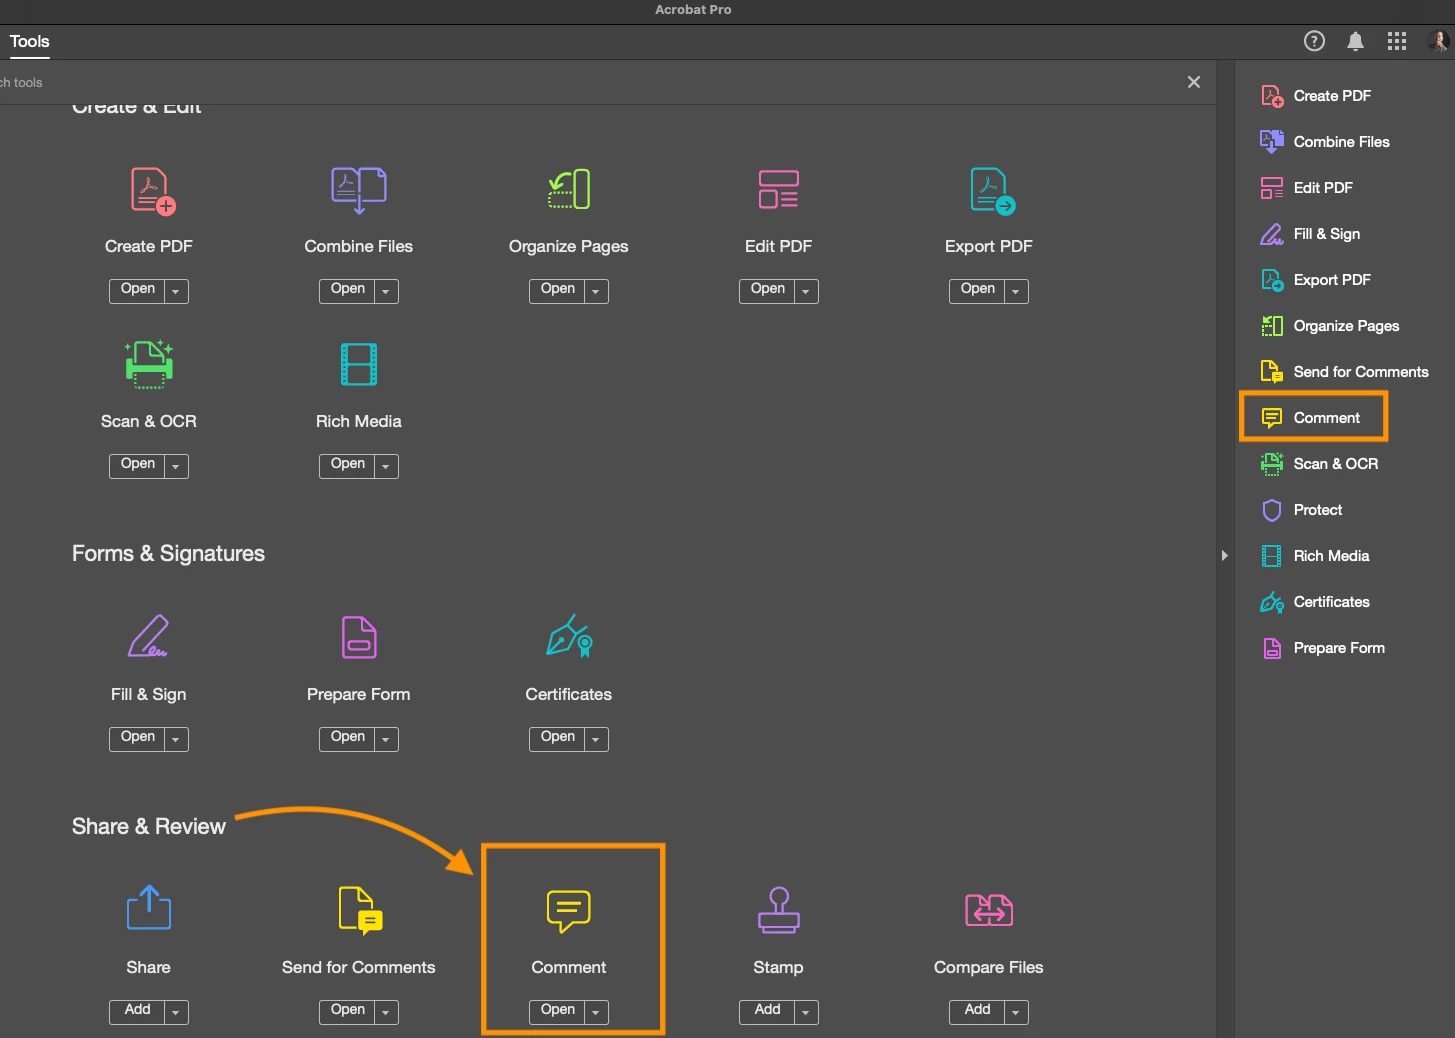This screenshot has width=1455, height=1038.
Task: Select Scan & OCR in right sidebar
Action: click(x=1318, y=464)
